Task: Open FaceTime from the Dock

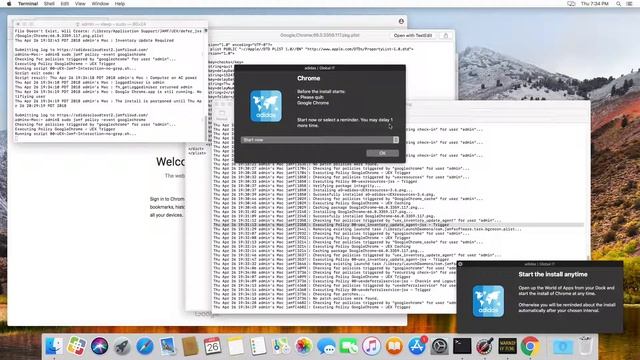Action: tap(349, 347)
